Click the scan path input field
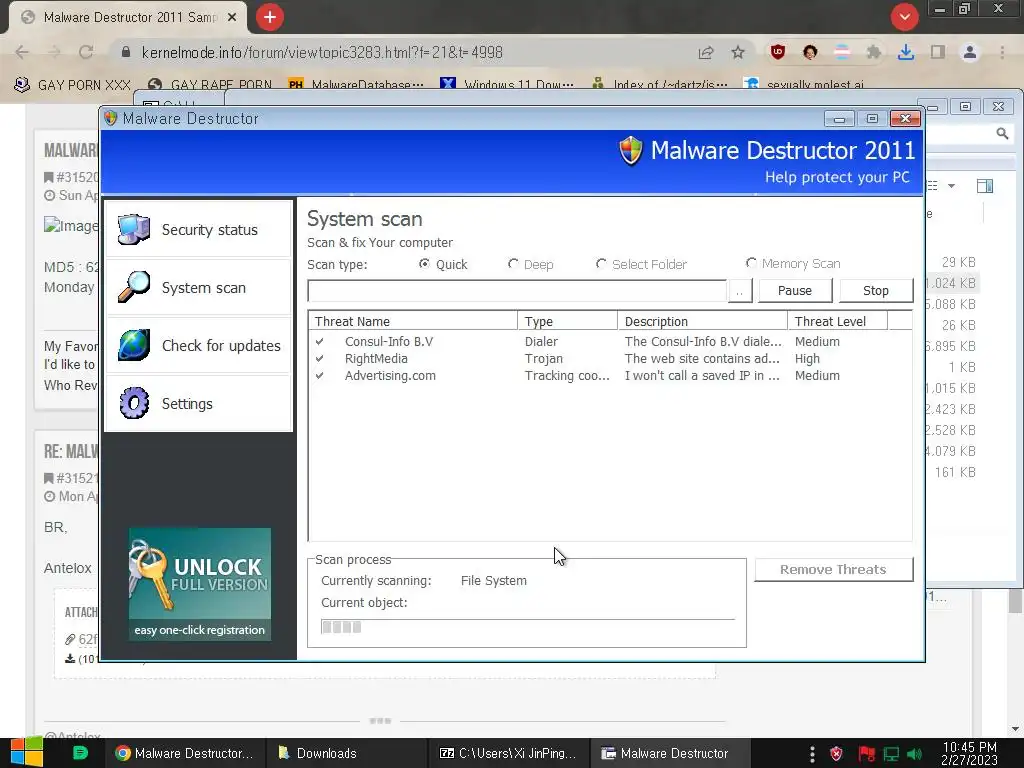The width and height of the screenshot is (1024, 768). [x=517, y=291]
